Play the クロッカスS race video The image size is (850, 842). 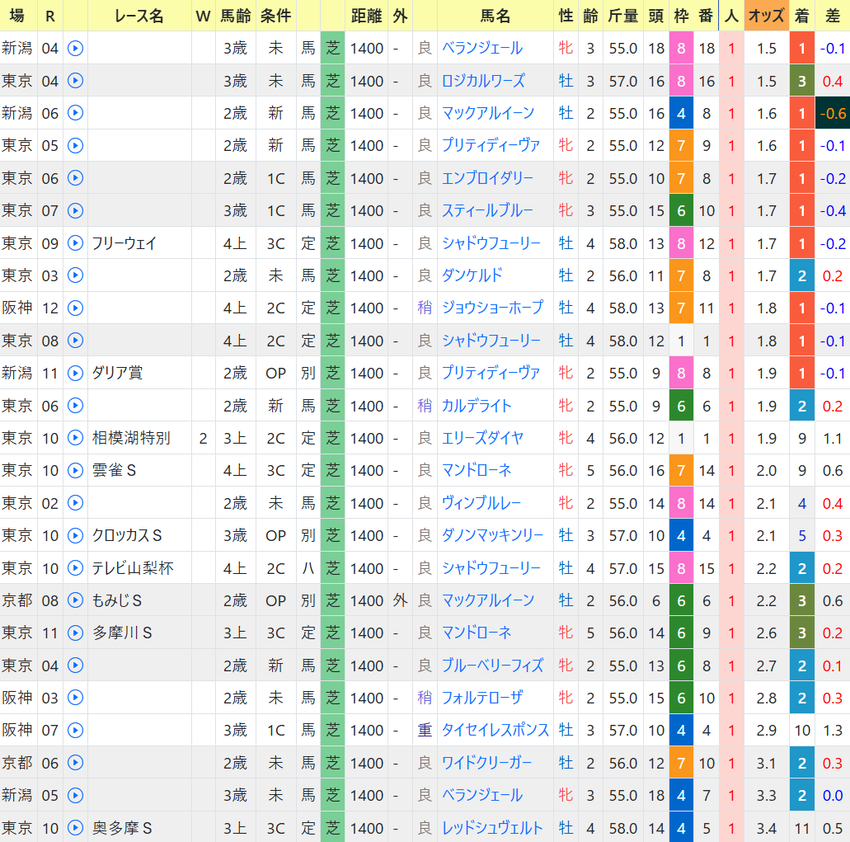point(75,536)
